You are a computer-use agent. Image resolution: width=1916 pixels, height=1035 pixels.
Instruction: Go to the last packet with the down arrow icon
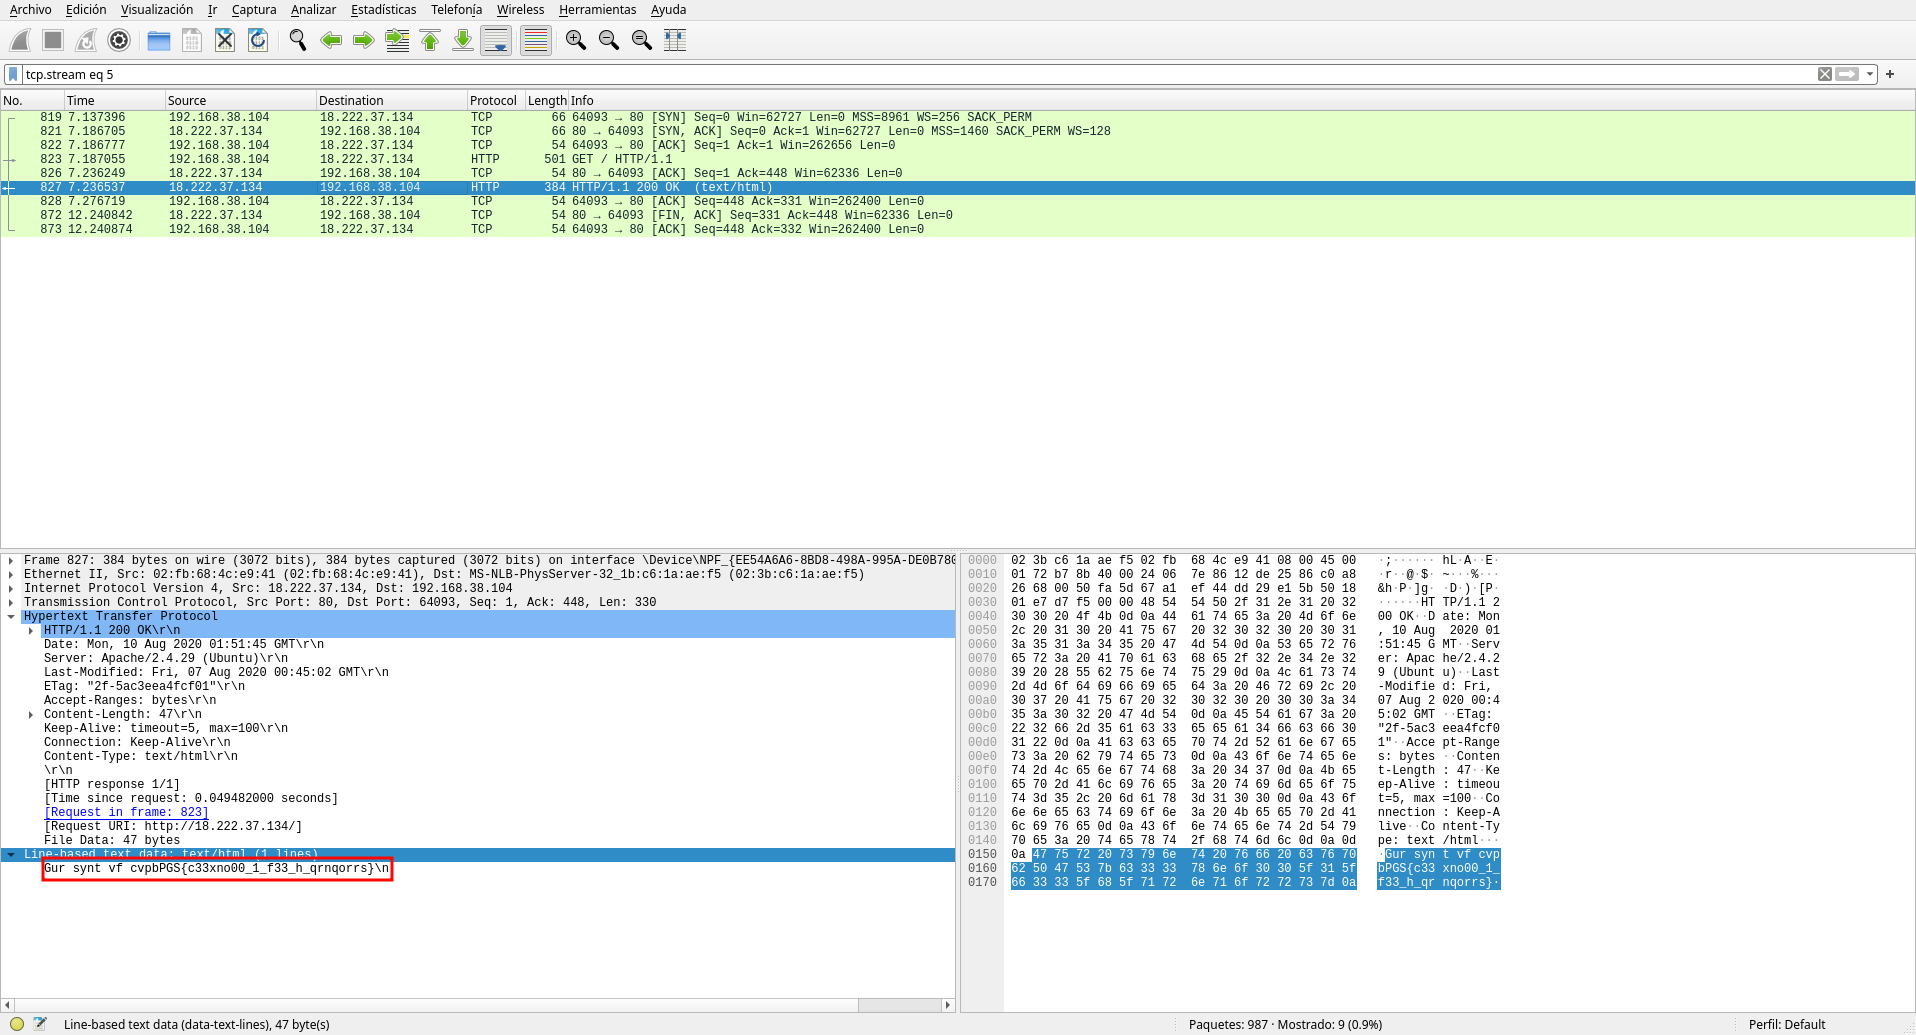(x=462, y=40)
